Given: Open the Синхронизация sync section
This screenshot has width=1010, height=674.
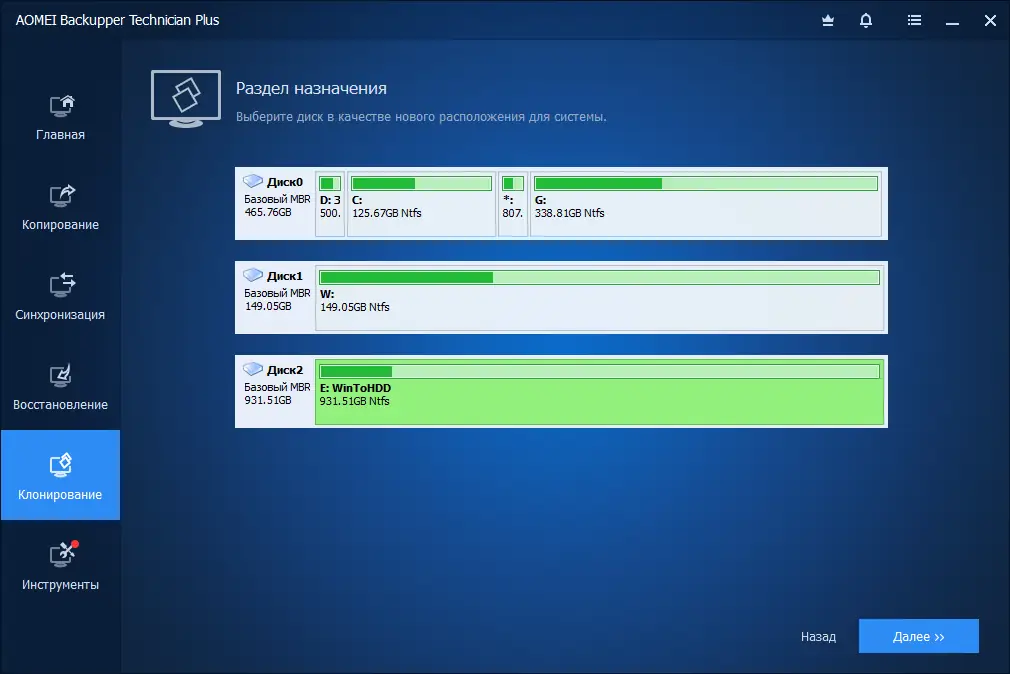Looking at the screenshot, I should click(61, 296).
